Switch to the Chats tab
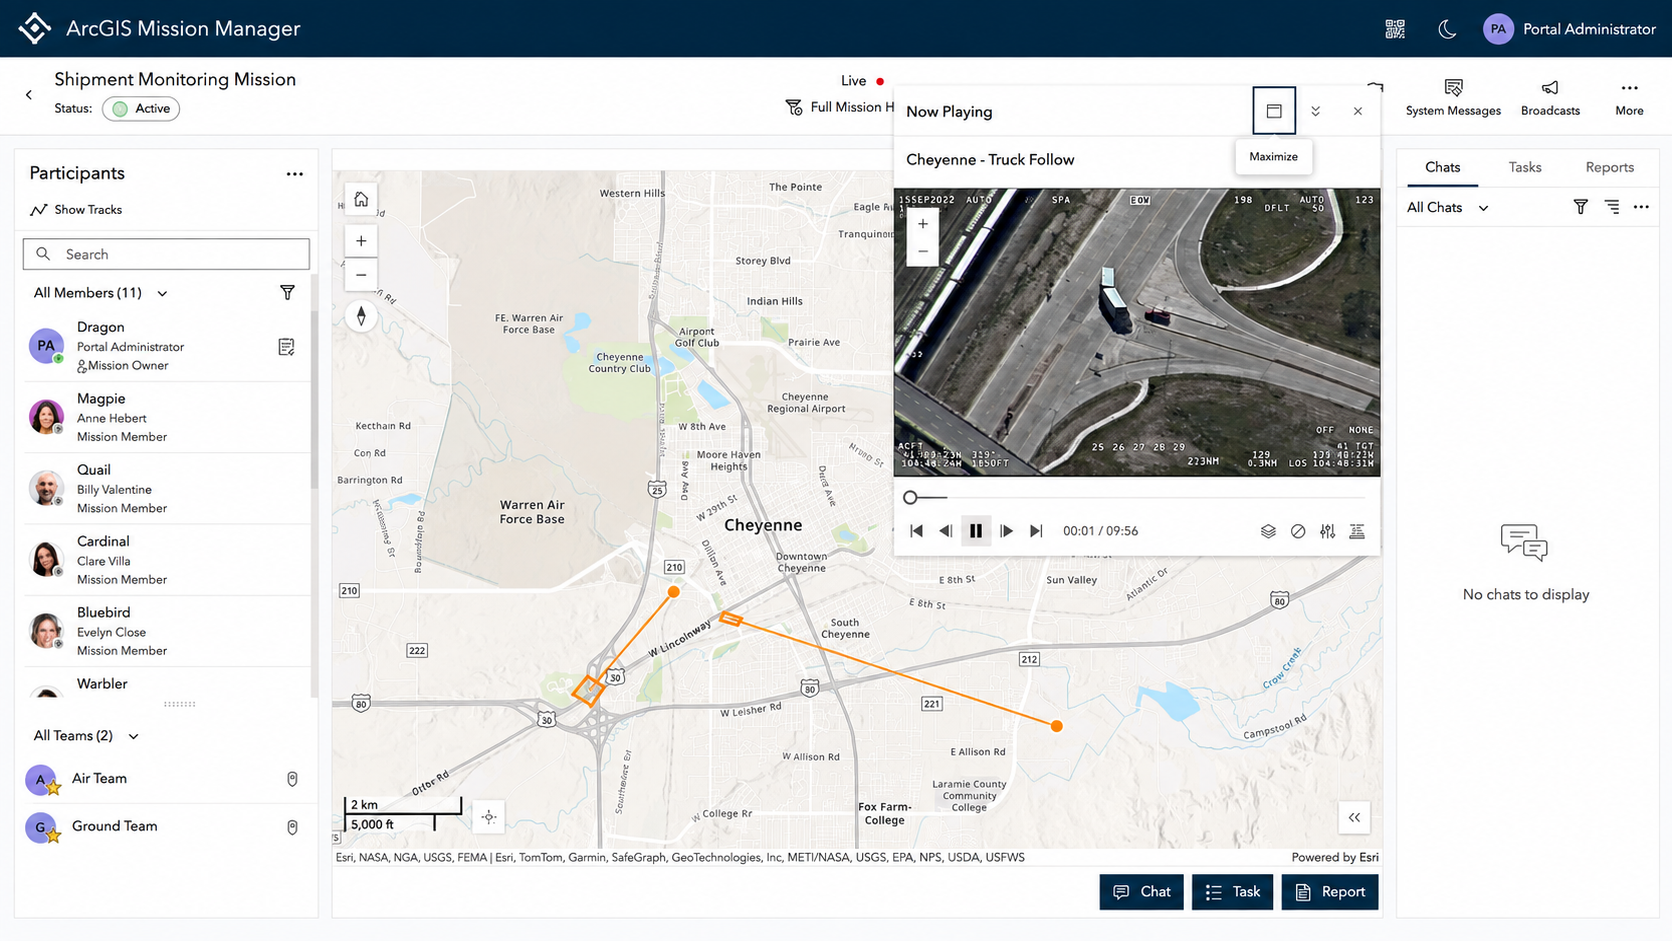Image resolution: width=1672 pixels, height=941 pixels. point(1442,167)
